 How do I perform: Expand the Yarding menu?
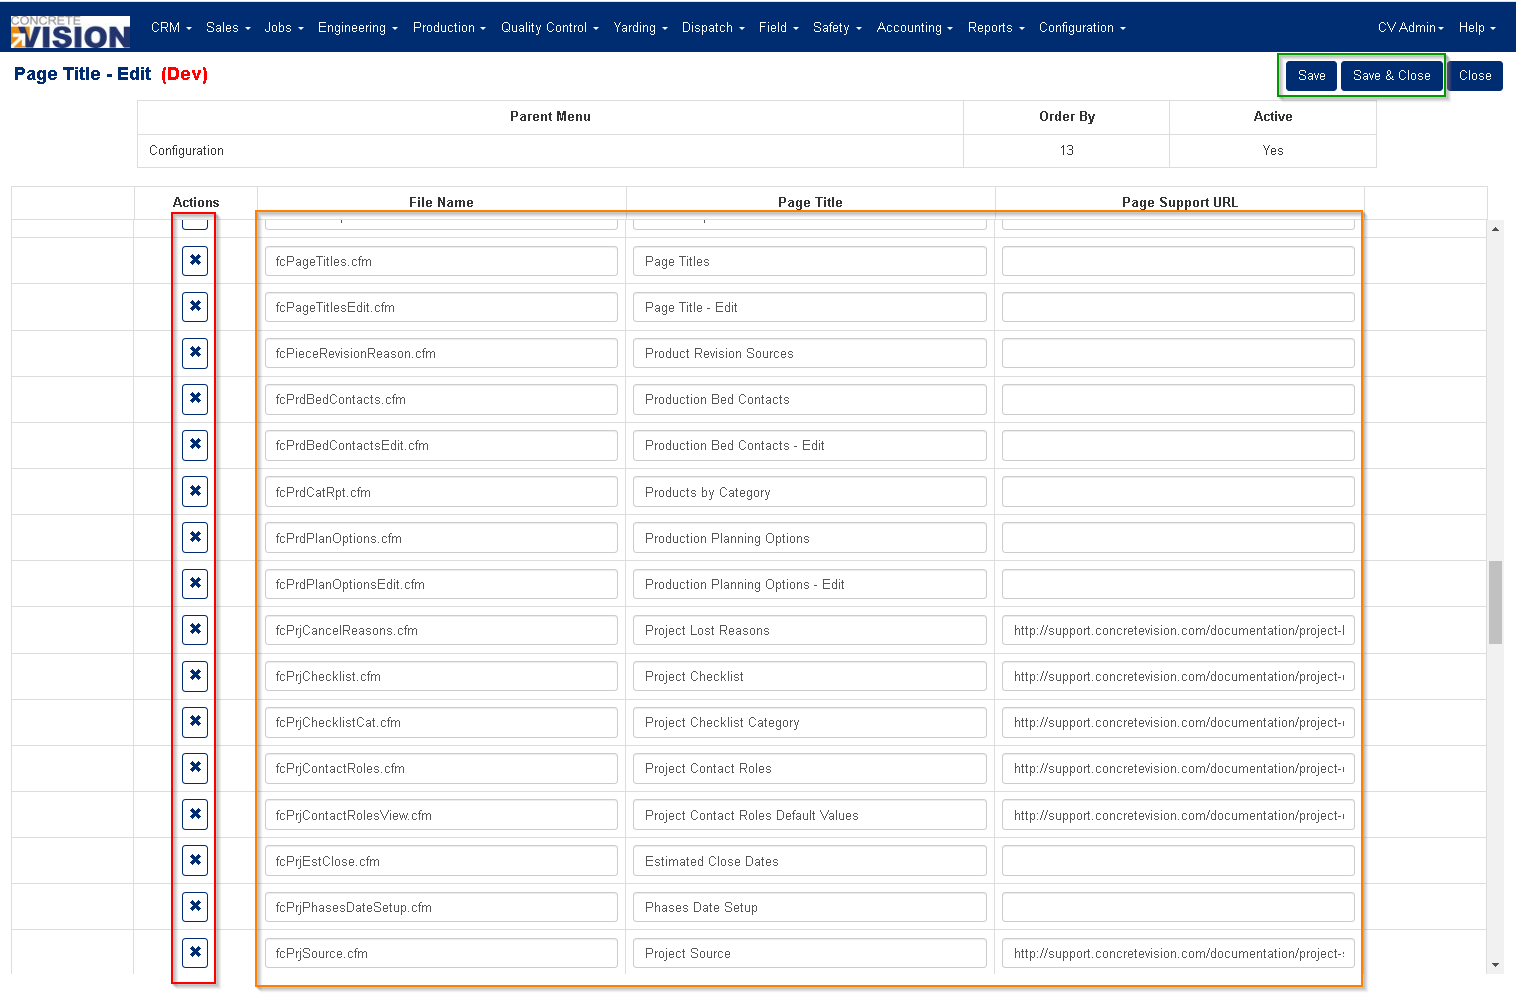pos(640,28)
